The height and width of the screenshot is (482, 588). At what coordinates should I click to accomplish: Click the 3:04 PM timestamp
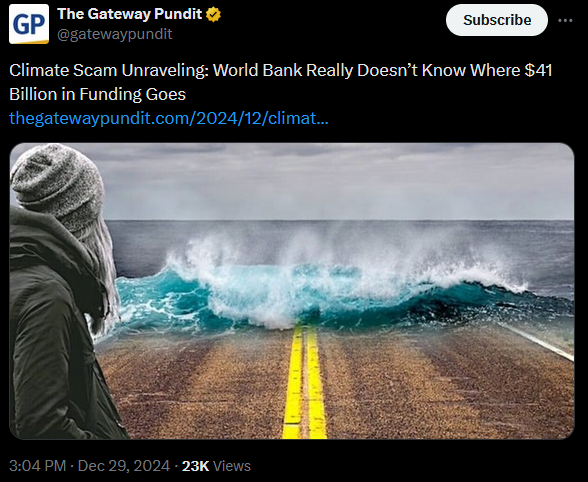coord(38,466)
